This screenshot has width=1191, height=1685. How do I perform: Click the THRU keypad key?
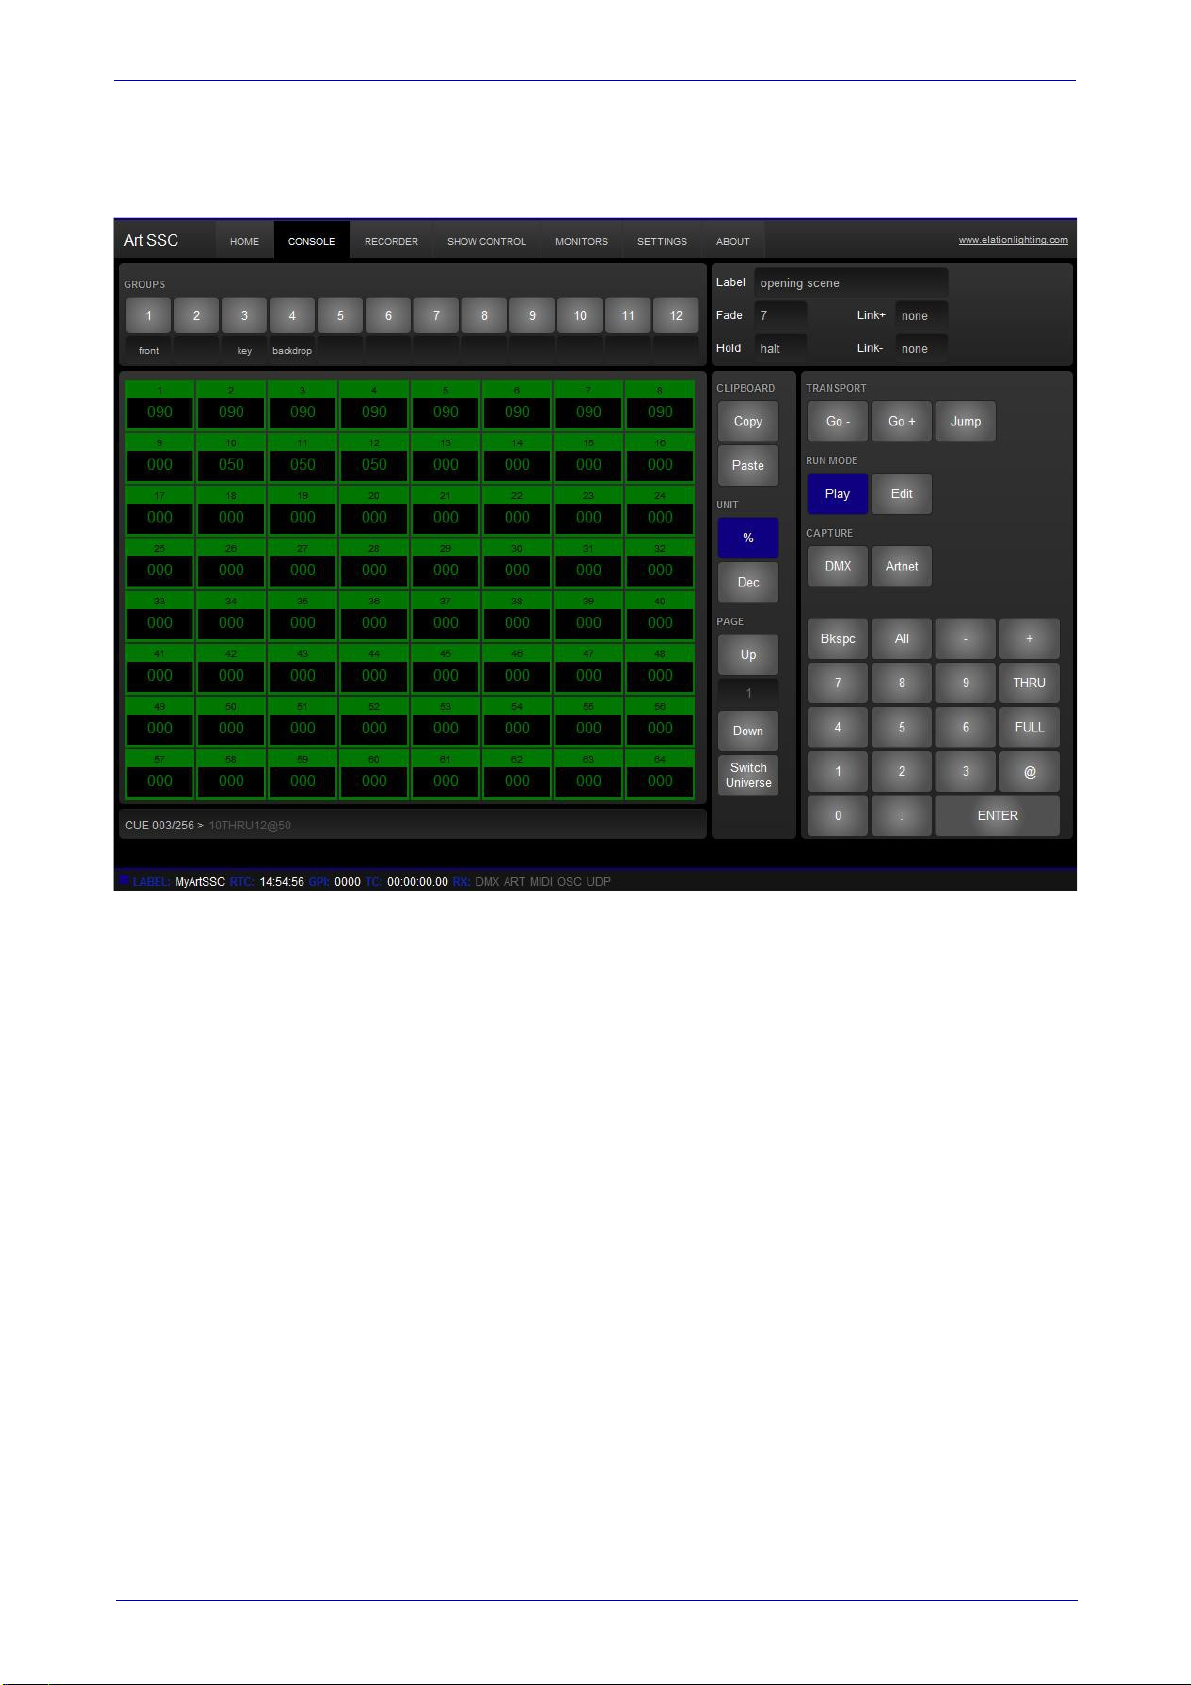1029,683
